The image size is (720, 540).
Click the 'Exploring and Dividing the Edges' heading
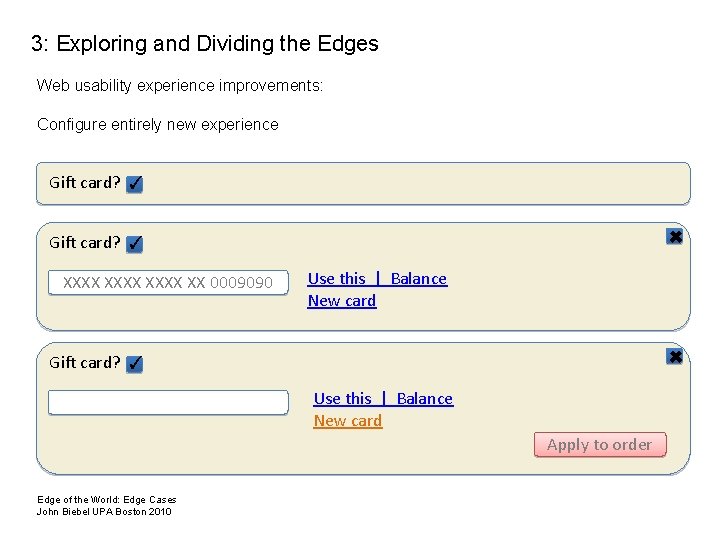tap(205, 44)
